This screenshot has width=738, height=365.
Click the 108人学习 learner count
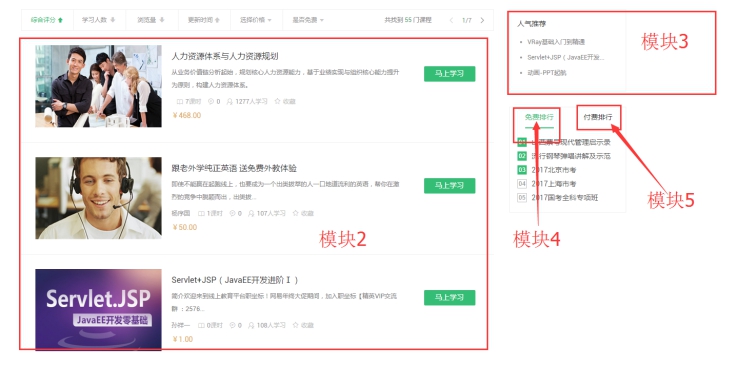271,325
